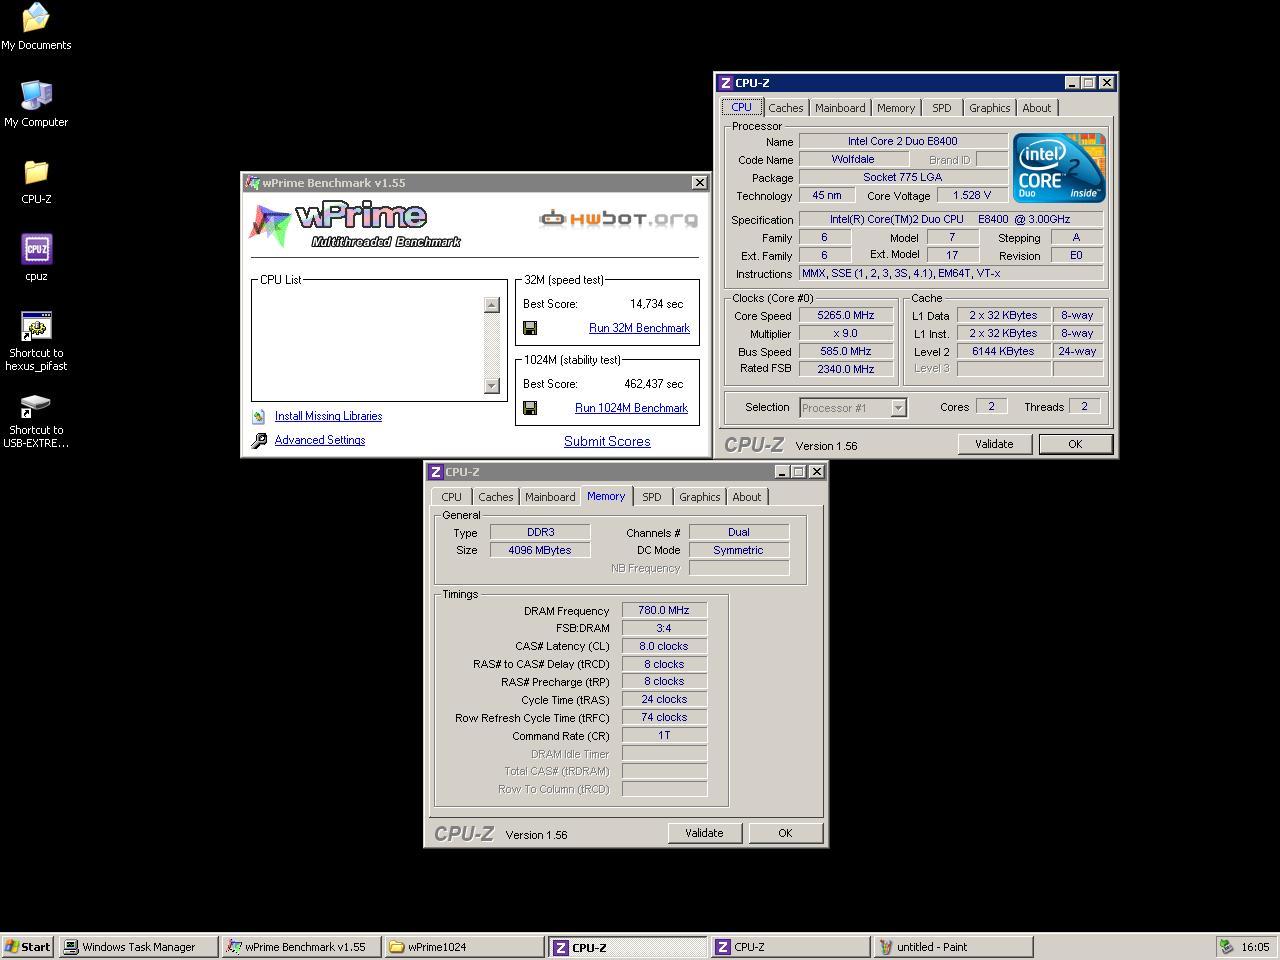Select Graphics tab in lower CPU-Z window
Viewport: 1280px width, 960px height.
point(699,497)
